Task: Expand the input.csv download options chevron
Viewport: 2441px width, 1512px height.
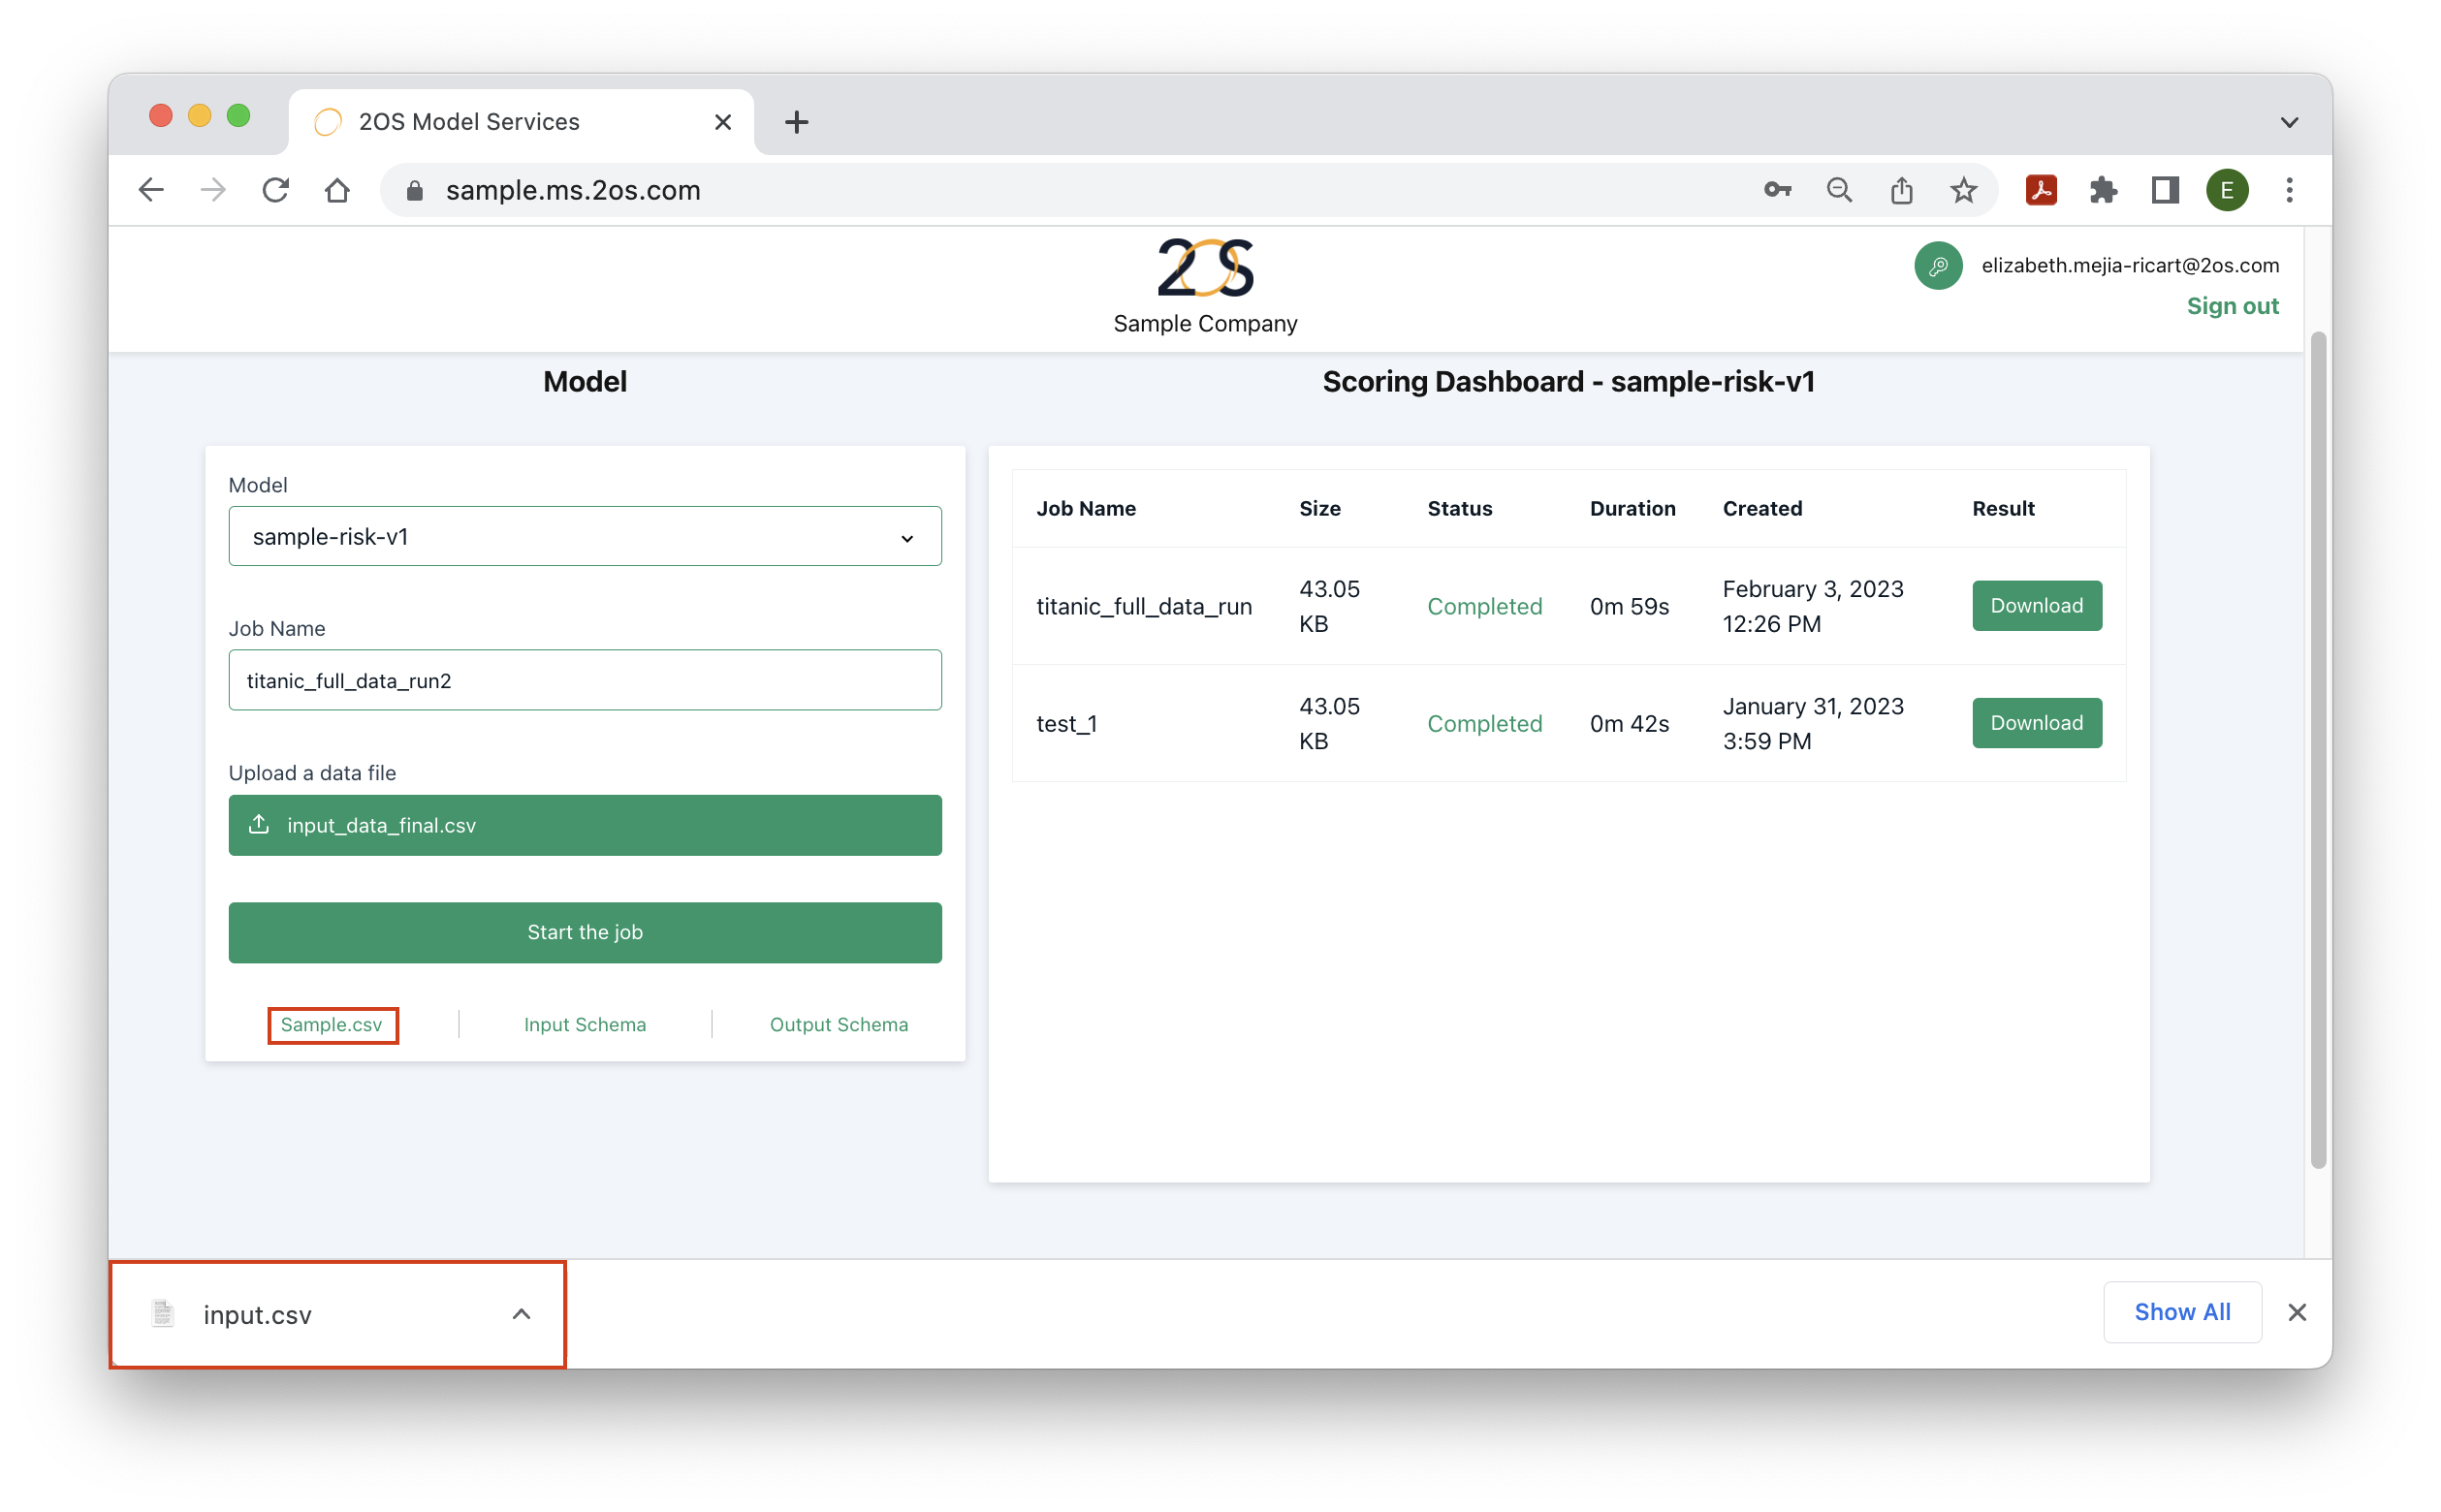Action: coord(521,1313)
